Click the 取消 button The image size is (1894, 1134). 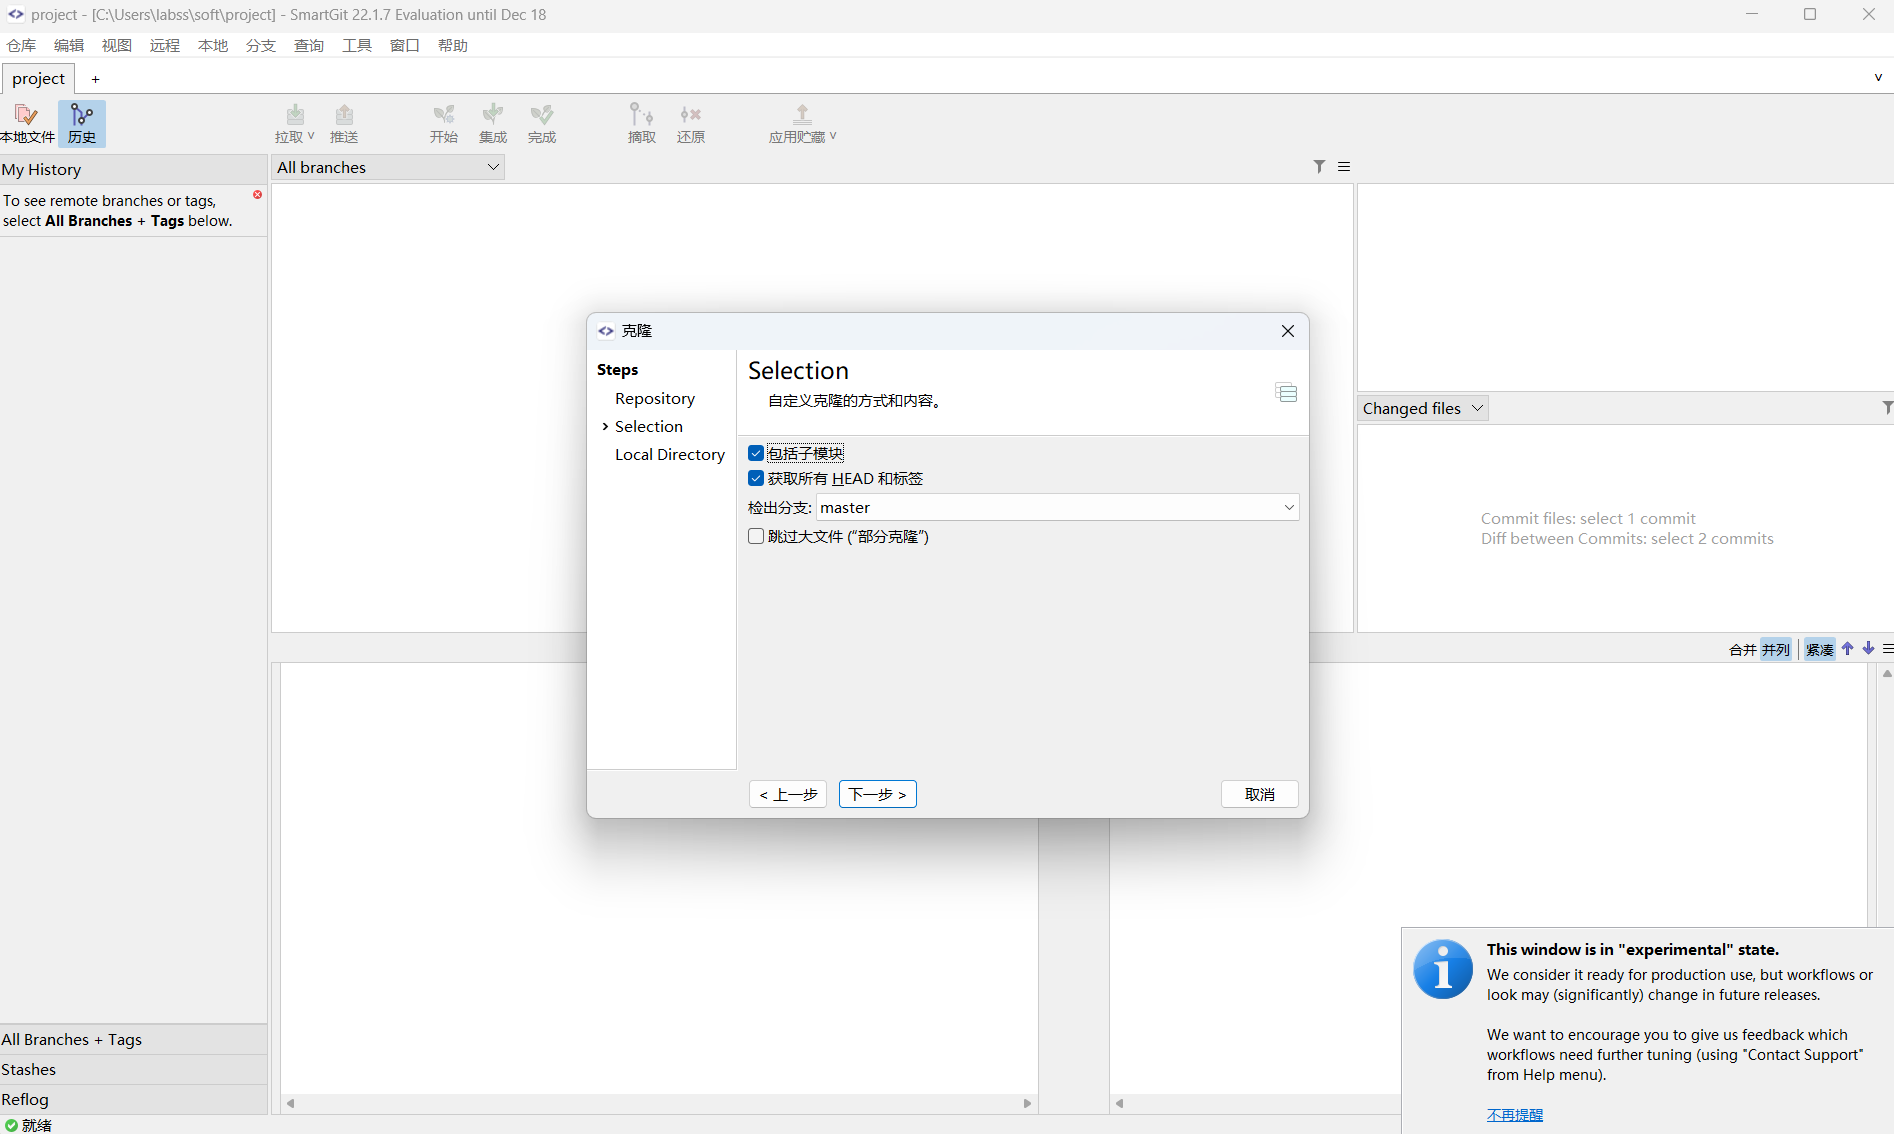click(1260, 794)
